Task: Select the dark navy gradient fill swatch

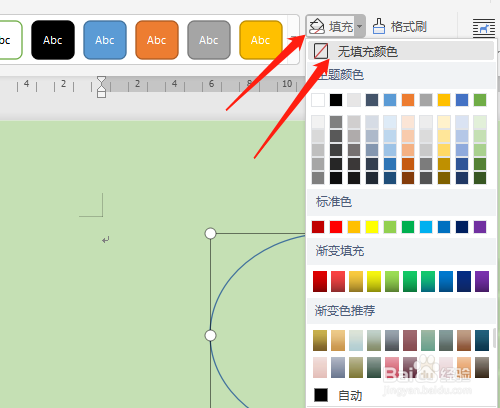Action: (x=464, y=281)
